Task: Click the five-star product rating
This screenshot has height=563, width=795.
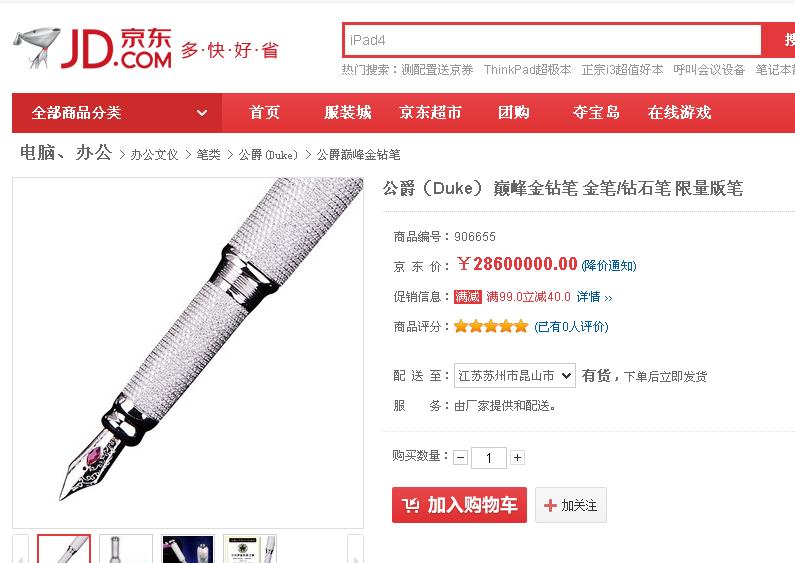Action: click(491, 326)
